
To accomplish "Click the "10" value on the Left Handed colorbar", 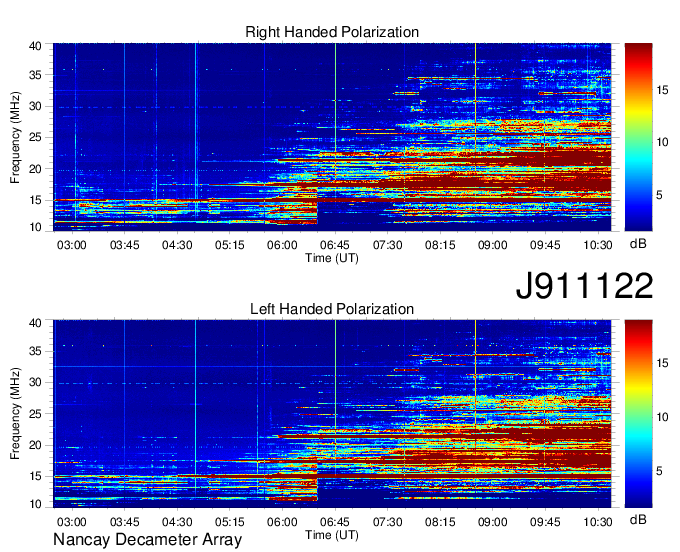I will tap(662, 417).
